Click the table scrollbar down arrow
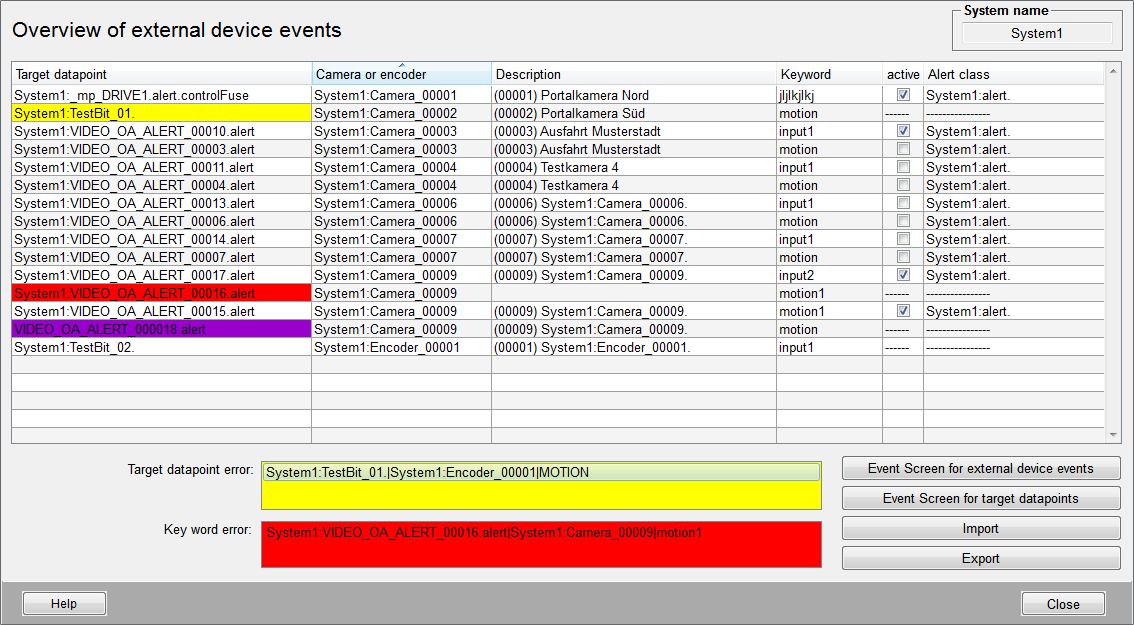 pos(1113,435)
